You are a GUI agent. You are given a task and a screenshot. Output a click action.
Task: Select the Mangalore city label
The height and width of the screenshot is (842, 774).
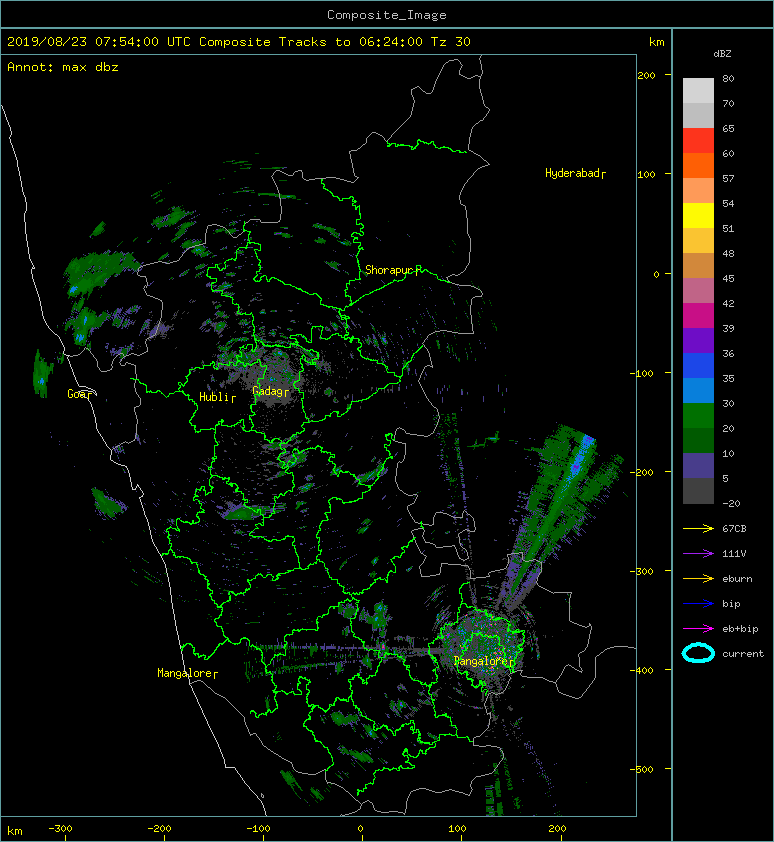point(184,673)
